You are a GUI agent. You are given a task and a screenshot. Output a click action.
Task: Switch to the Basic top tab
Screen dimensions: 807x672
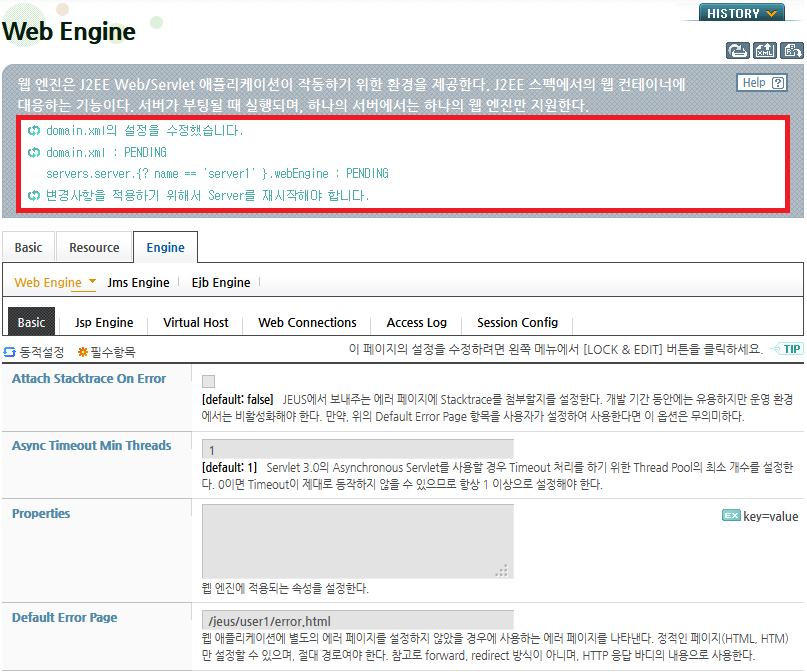tap(28, 247)
